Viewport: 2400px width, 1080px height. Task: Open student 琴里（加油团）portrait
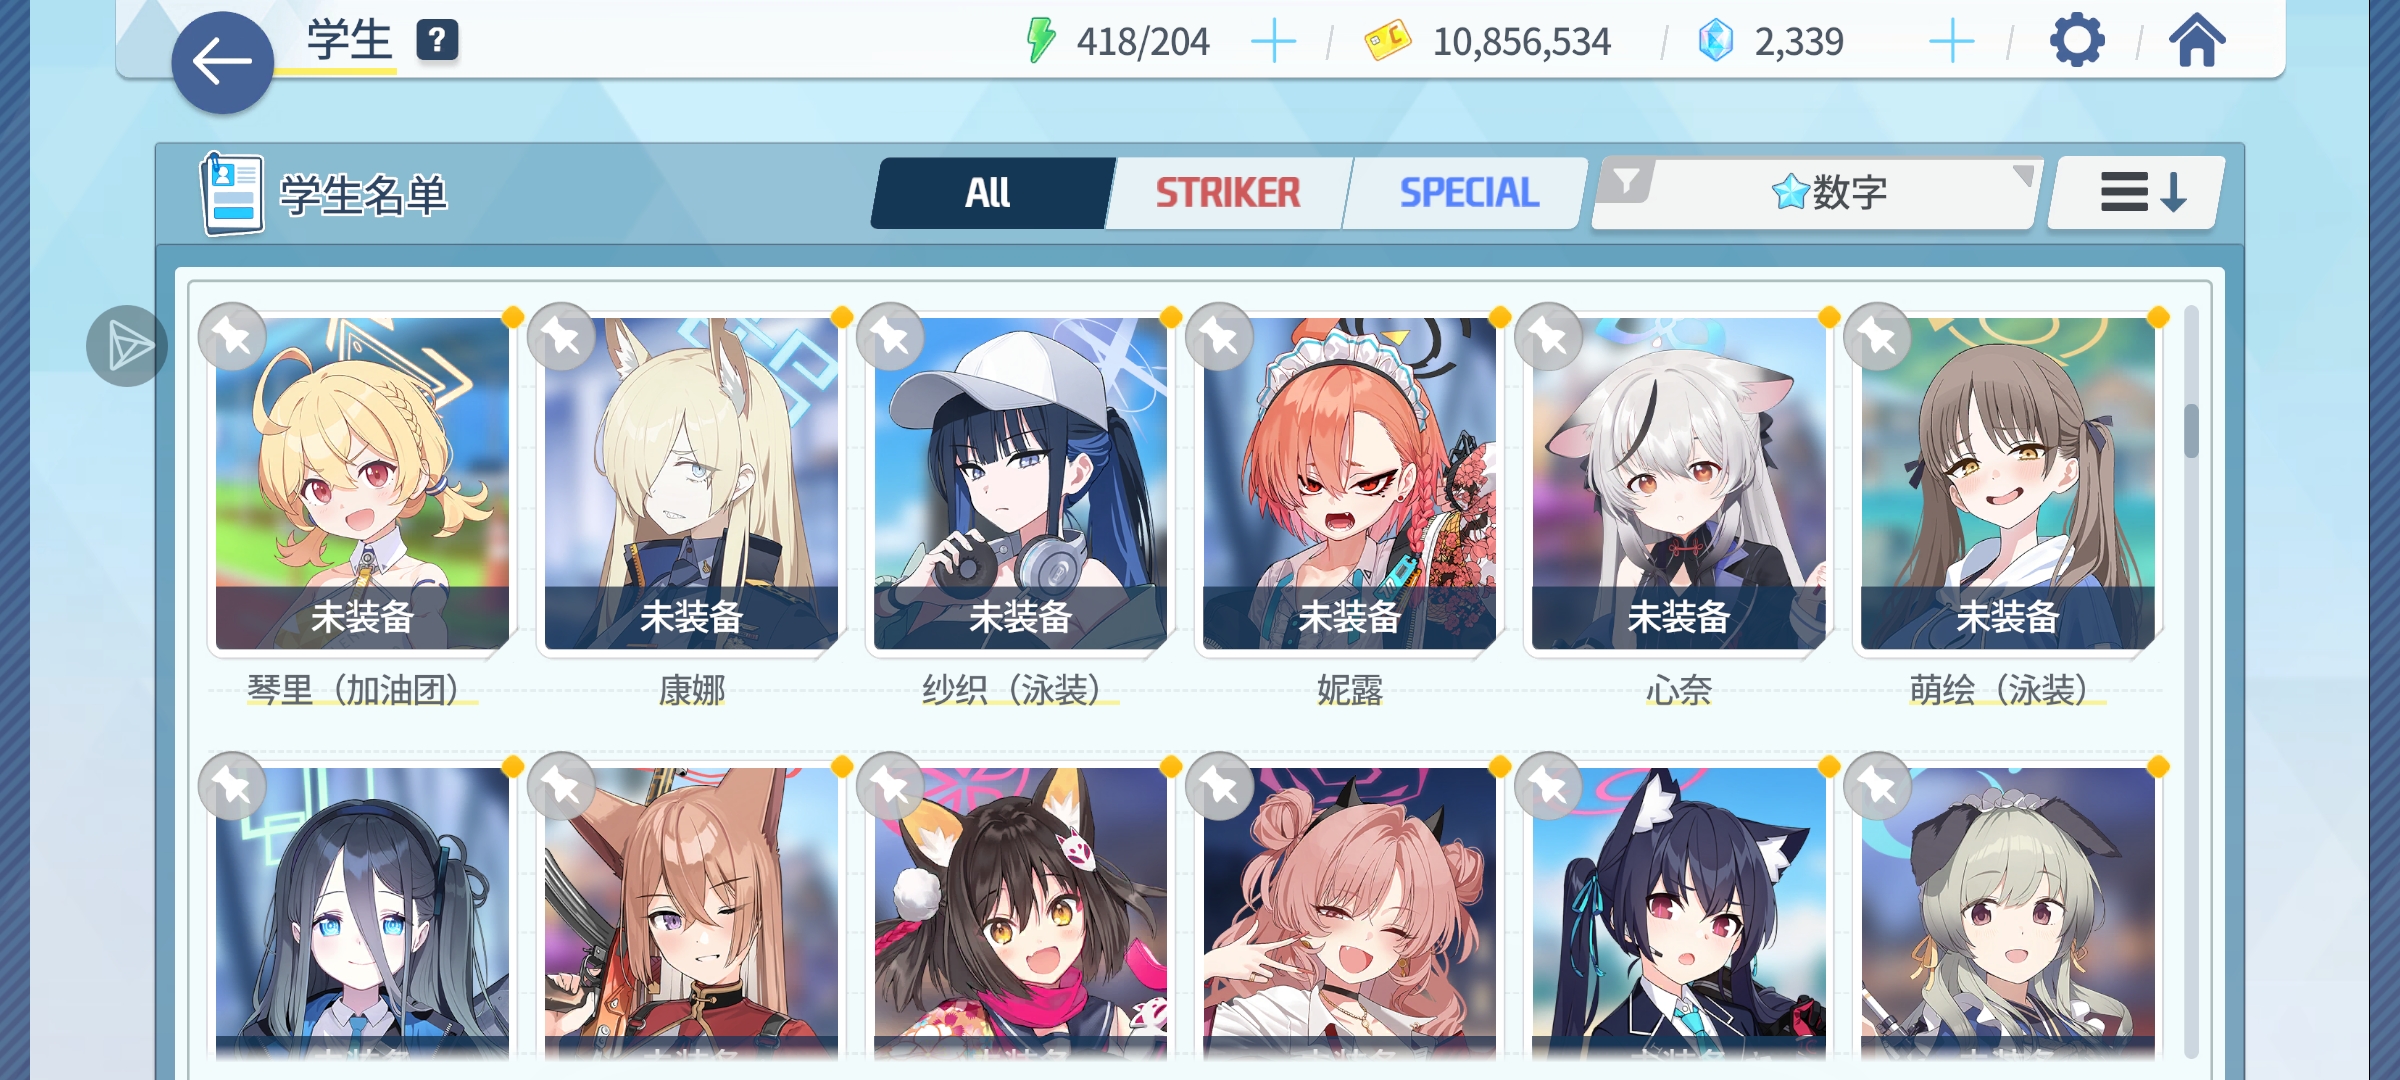(x=362, y=484)
